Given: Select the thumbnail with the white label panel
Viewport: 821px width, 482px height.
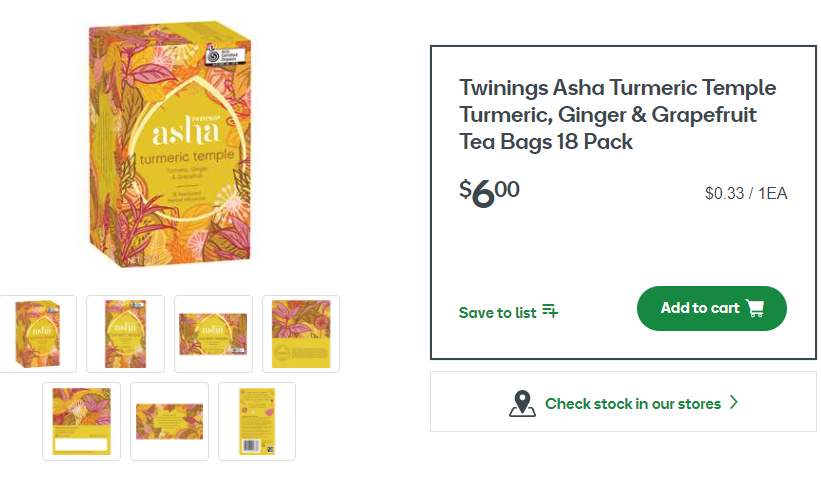Looking at the screenshot, I should coord(82,421).
